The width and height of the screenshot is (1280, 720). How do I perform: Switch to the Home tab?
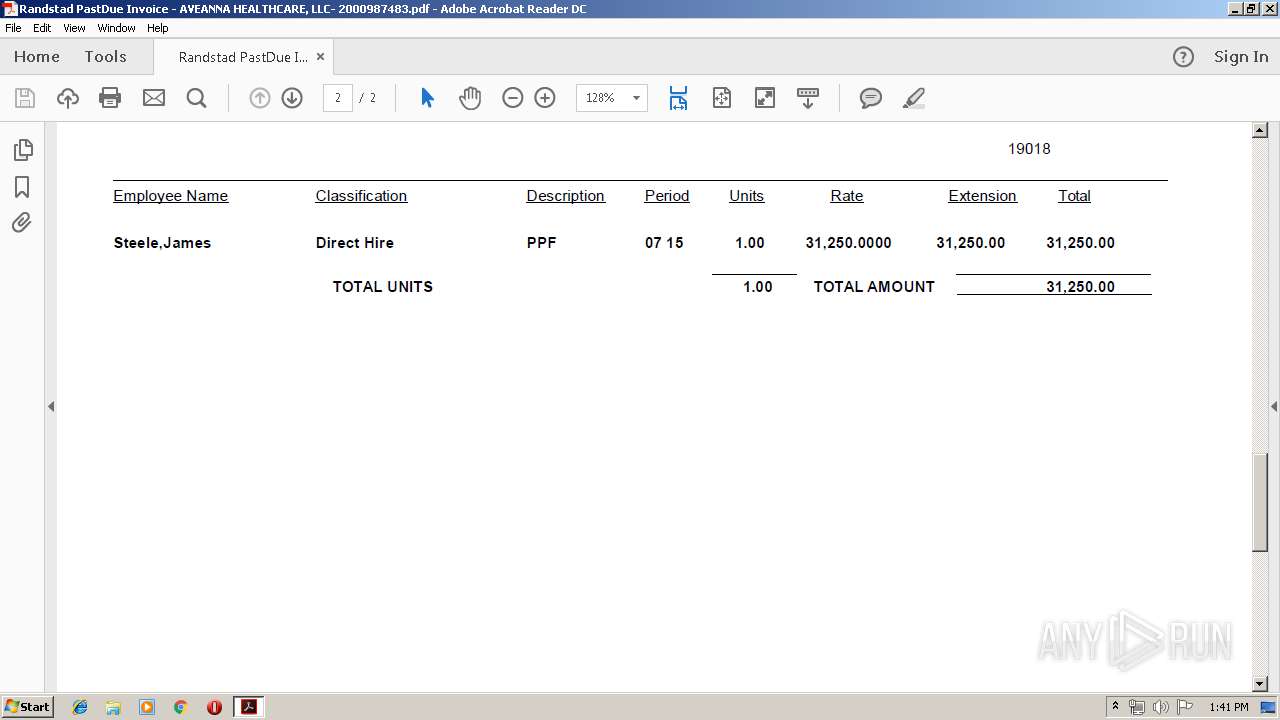[37, 57]
